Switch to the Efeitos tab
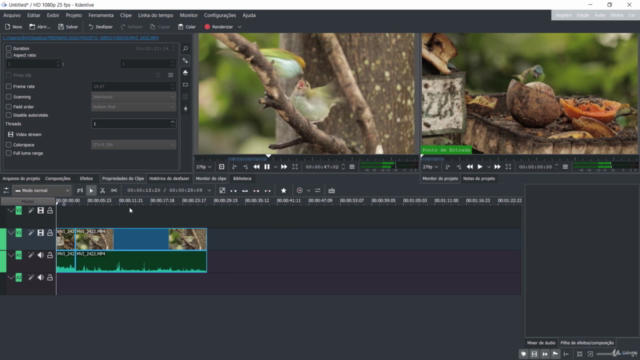The image size is (640, 360). click(x=86, y=179)
